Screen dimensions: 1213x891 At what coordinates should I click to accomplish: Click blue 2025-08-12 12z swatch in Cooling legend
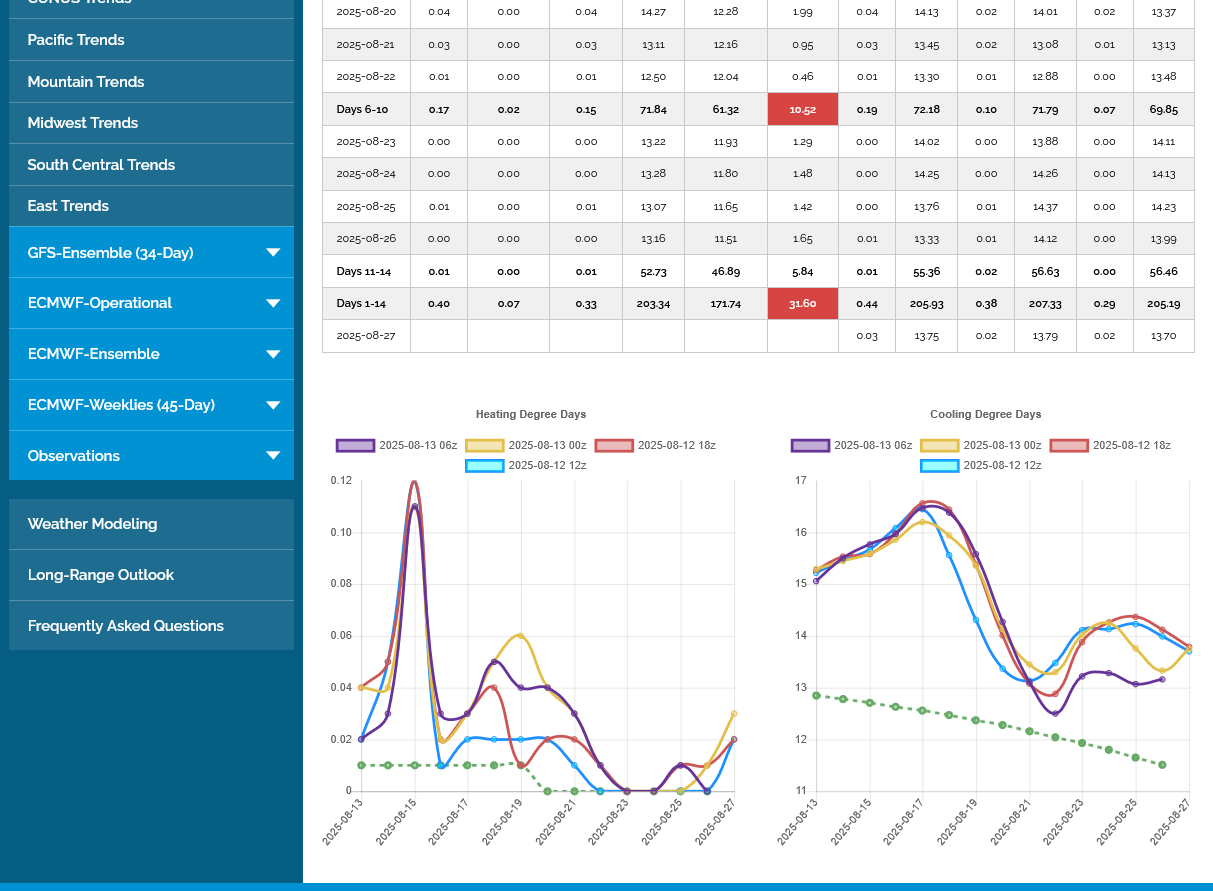coord(939,466)
